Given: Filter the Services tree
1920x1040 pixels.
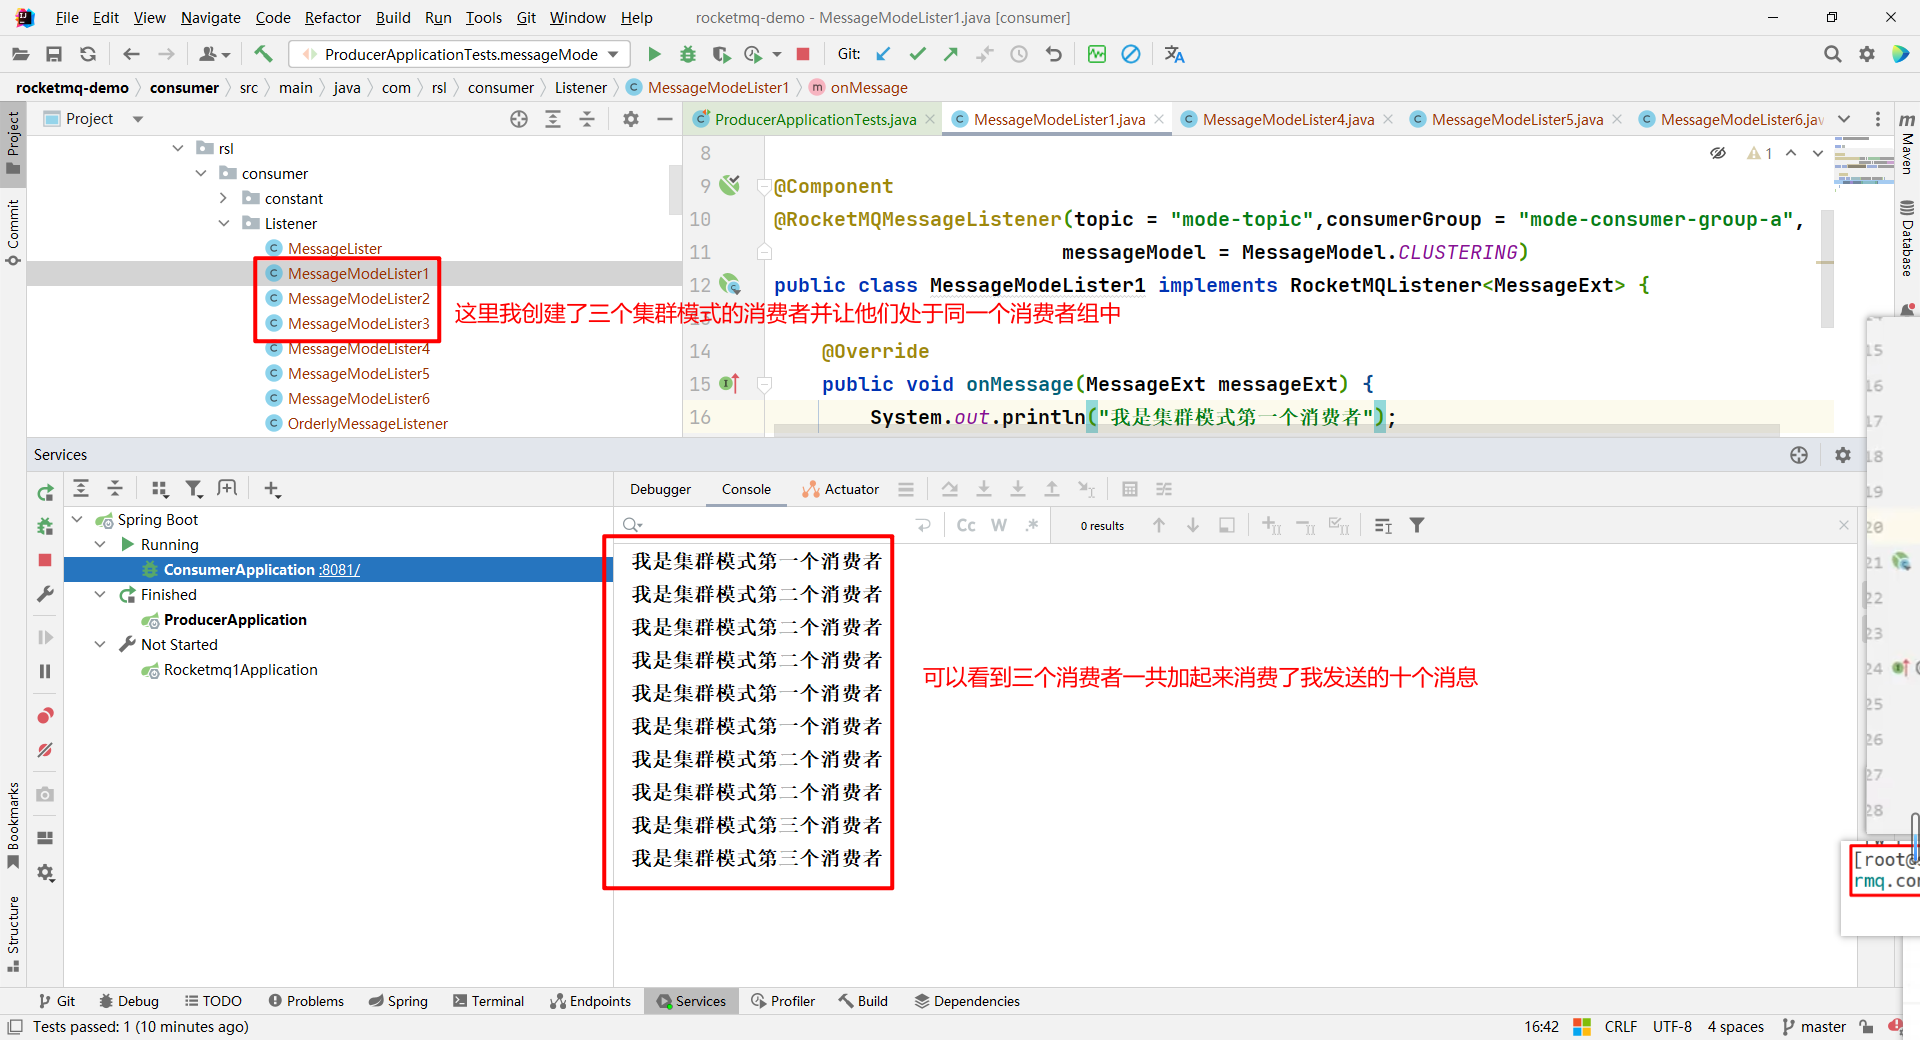Looking at the screenshot, I should coord(194,489).
